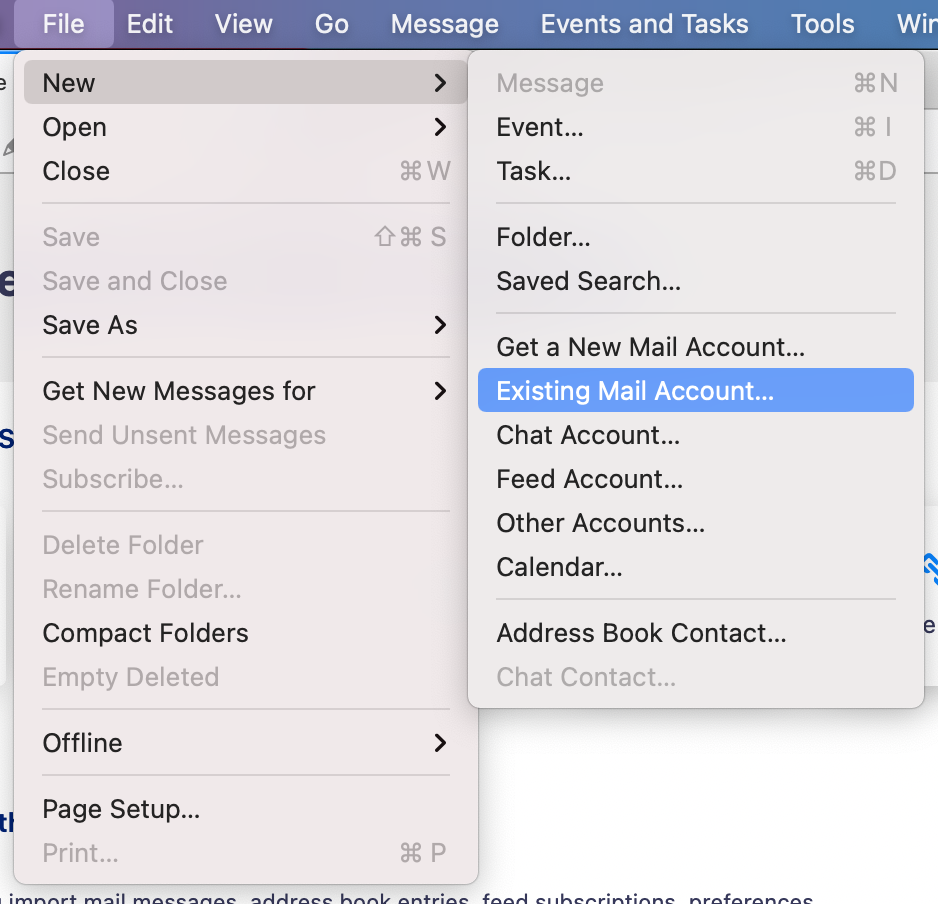Close the current window via Close item
Screen dimensions: 938x904
245,171
